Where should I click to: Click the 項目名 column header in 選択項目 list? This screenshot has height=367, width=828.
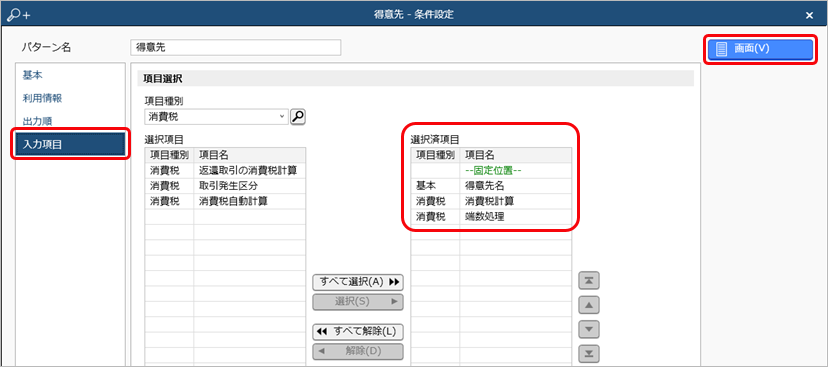pyautogui.click(x=249, y=155)
